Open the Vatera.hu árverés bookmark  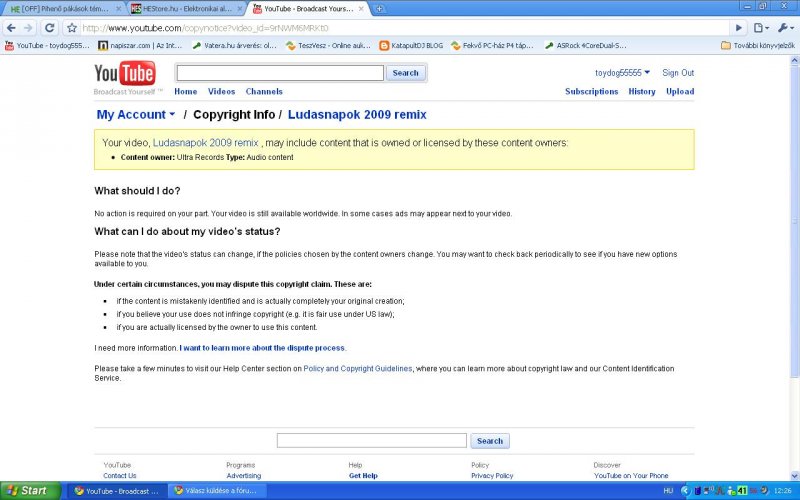pos(235,45)
